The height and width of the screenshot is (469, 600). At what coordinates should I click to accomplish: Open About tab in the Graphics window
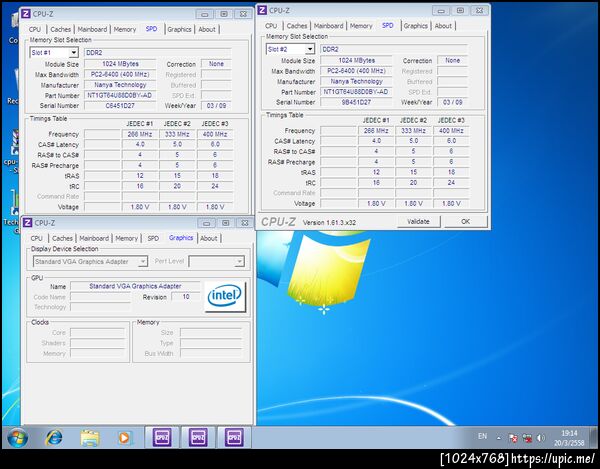[209, 238]
